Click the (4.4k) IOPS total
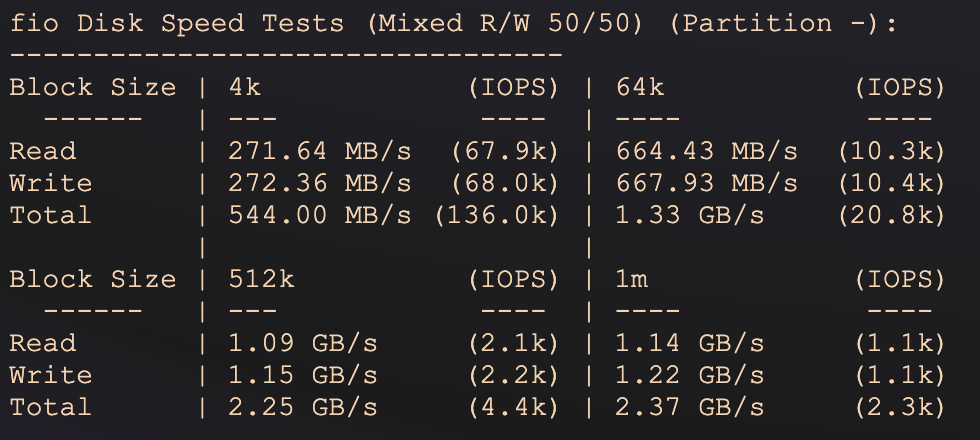Viewport: 980px width, 440px height. tap(512, 407)
